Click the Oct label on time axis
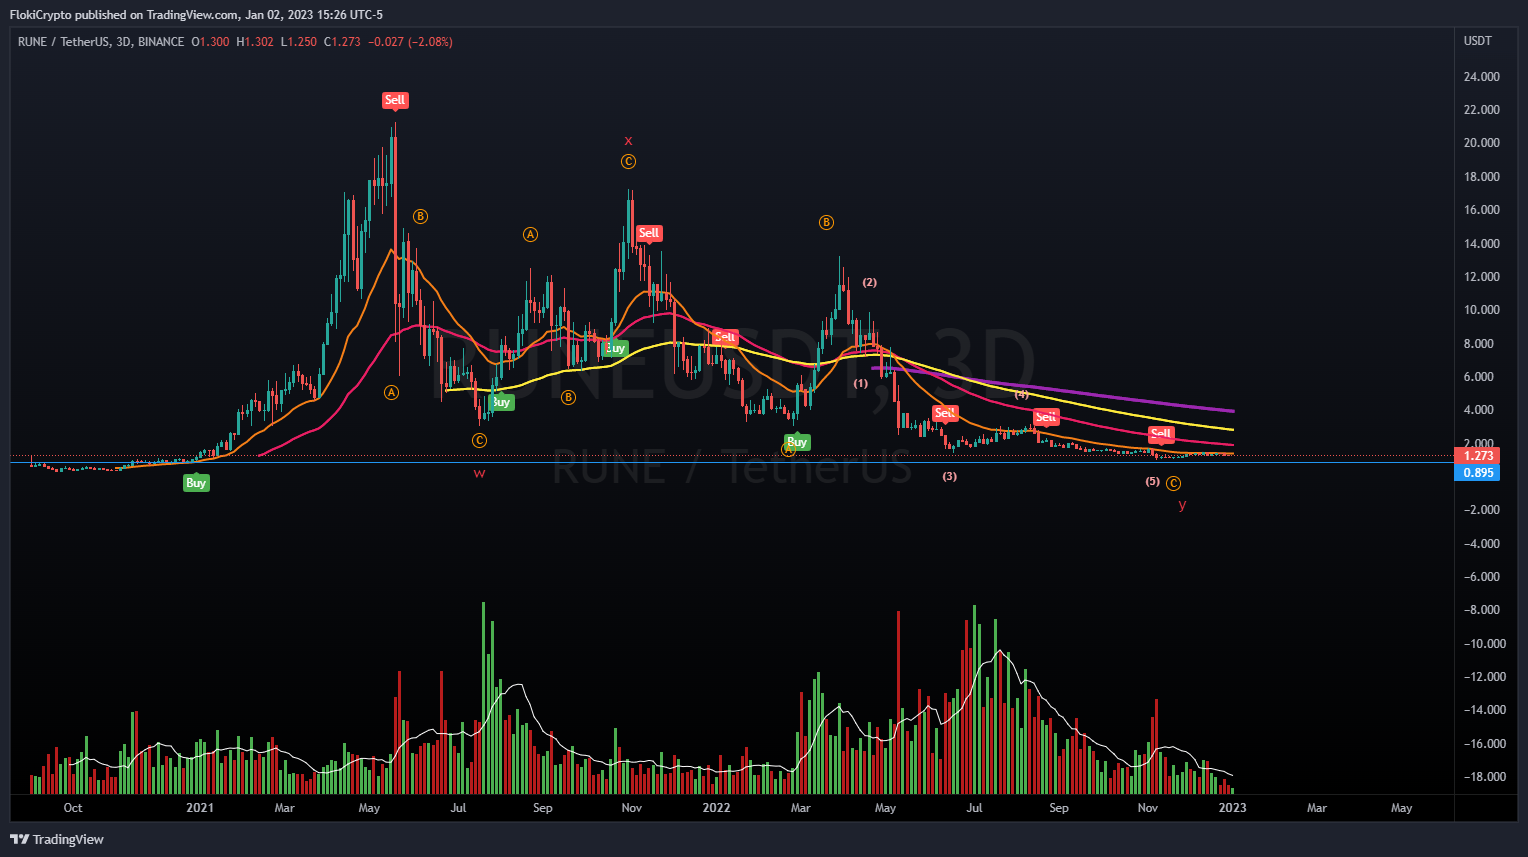Screen dimensions: 1528x857 click(73, 808)
